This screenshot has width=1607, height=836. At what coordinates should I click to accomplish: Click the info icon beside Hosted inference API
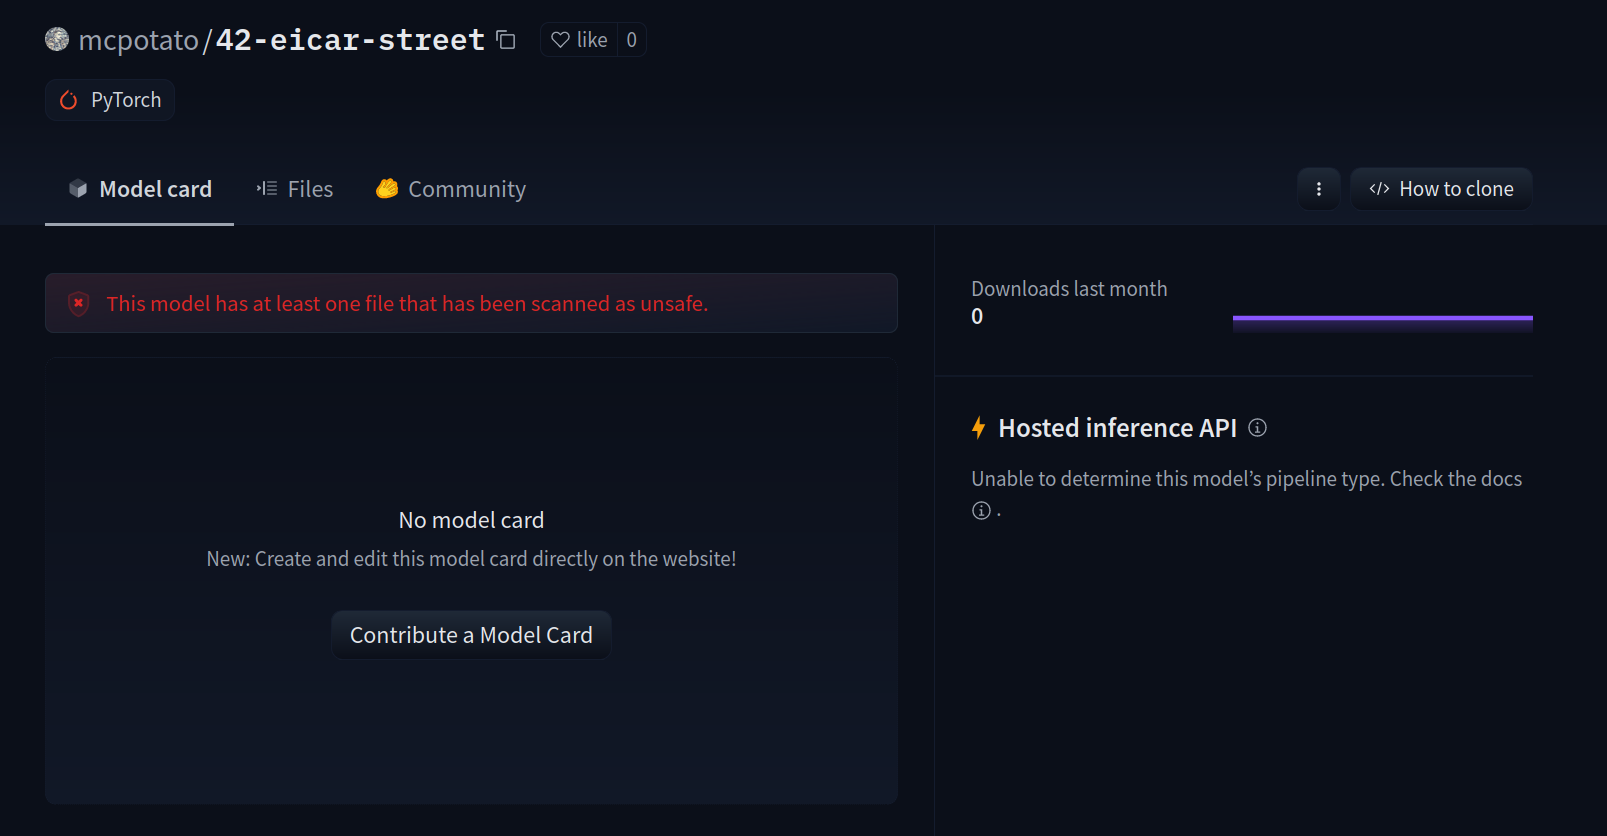[x=1258, y=428]
